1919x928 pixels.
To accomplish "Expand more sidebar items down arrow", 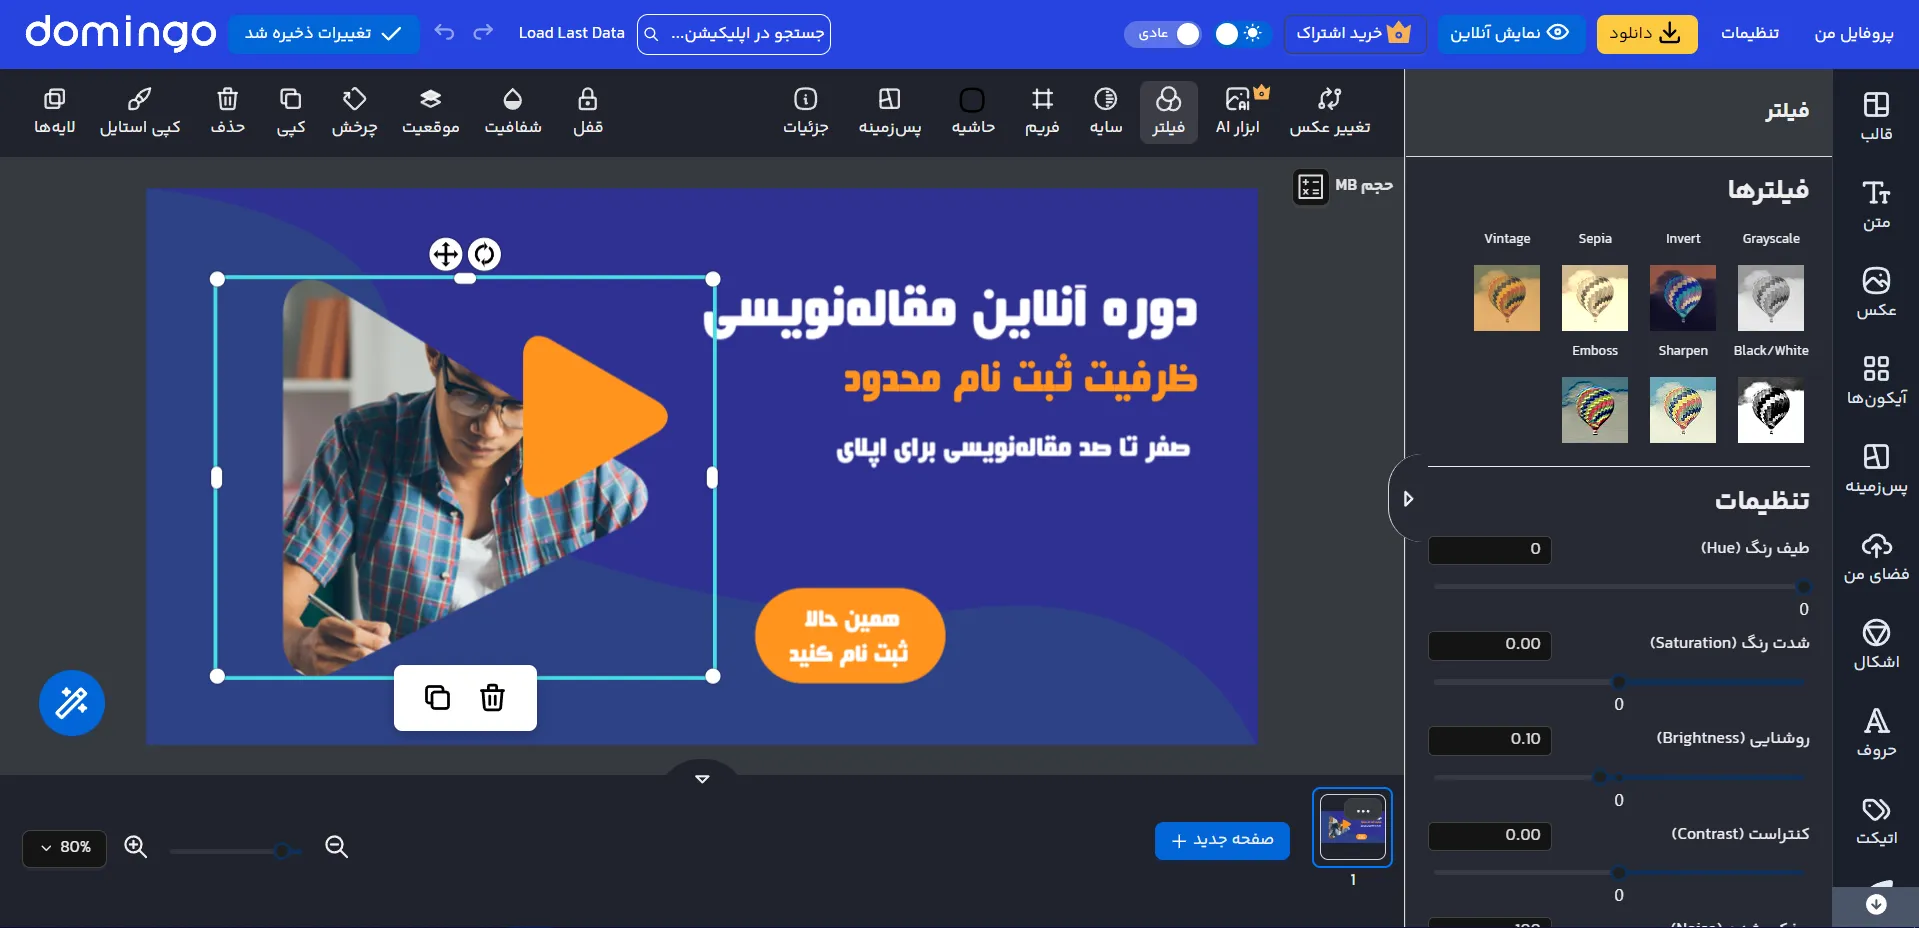I will tap(1876, 905).
